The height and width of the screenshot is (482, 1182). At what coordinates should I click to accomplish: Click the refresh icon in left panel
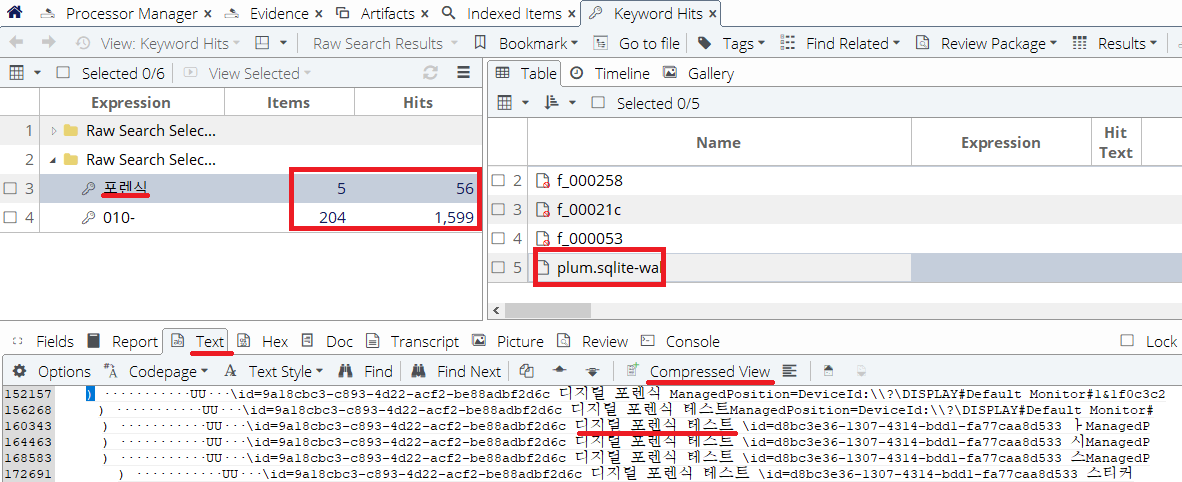coord(431,73)
